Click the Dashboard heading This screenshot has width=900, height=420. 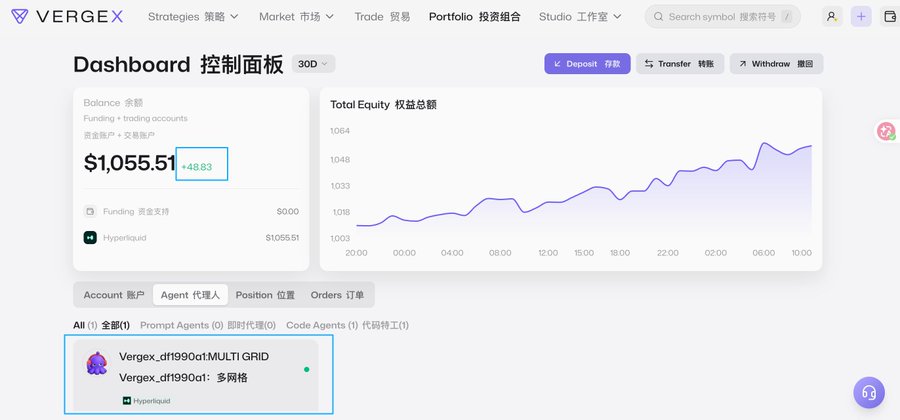coord(179,64)
